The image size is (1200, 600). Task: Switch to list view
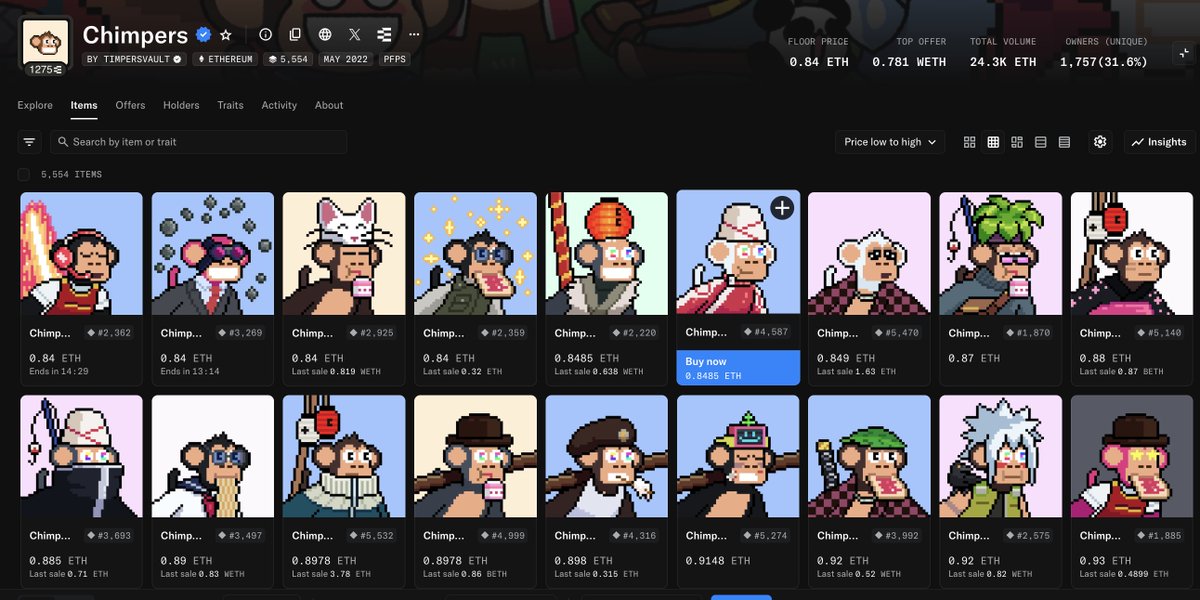[1041, 142]
